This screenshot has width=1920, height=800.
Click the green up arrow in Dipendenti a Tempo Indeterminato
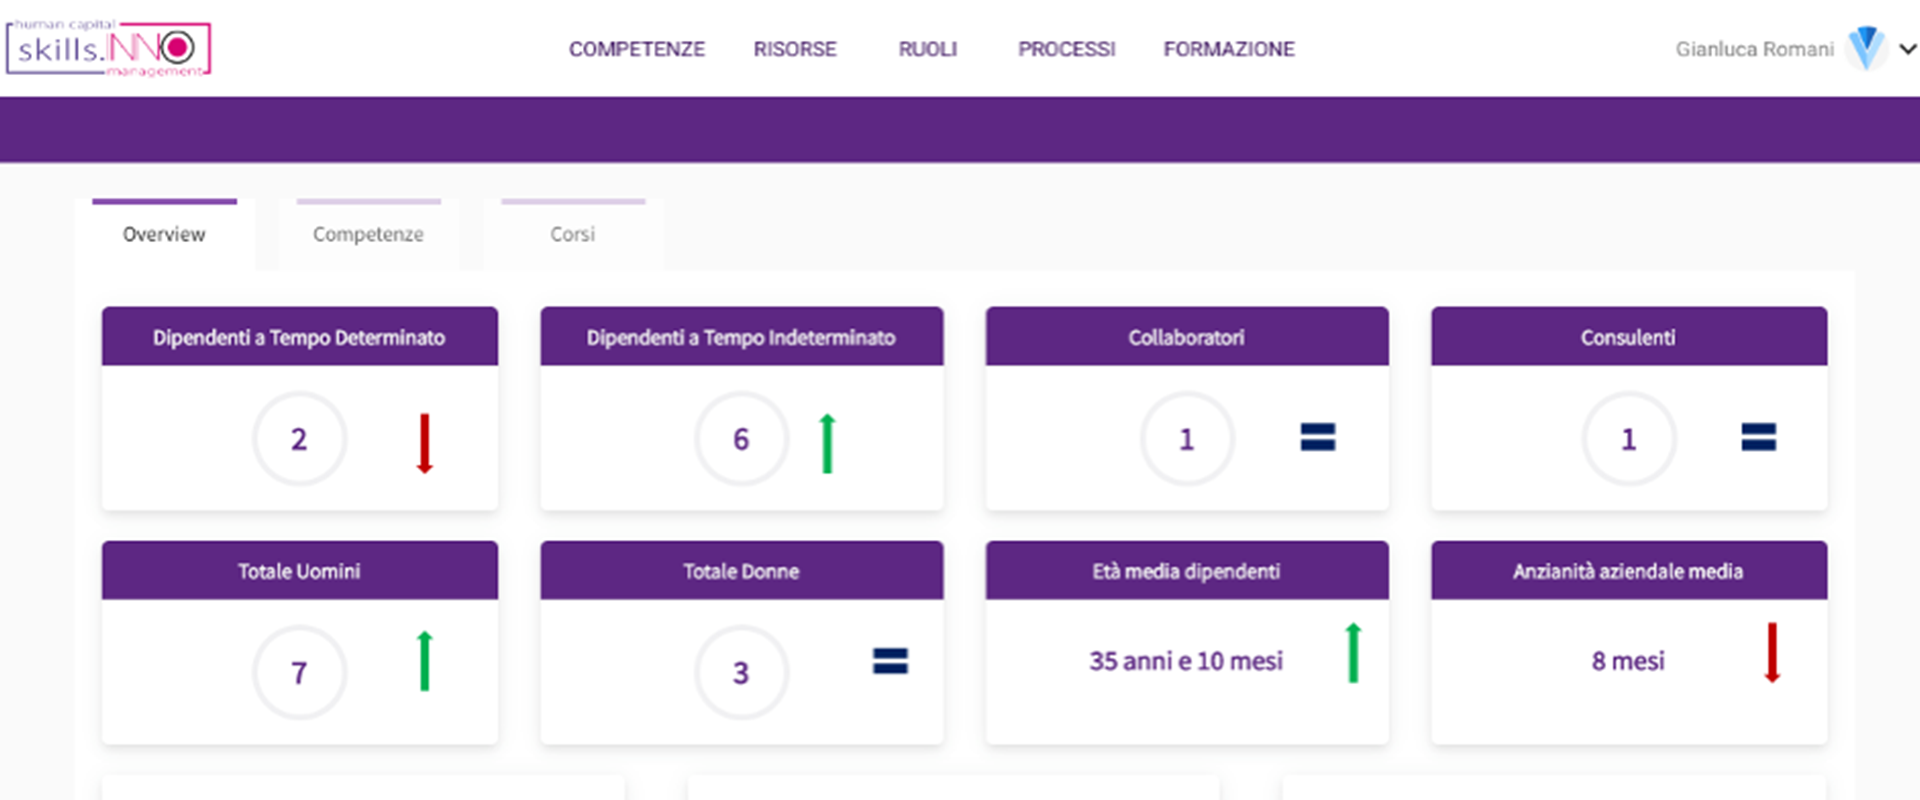pyautogui.click(x=827, y=443)
